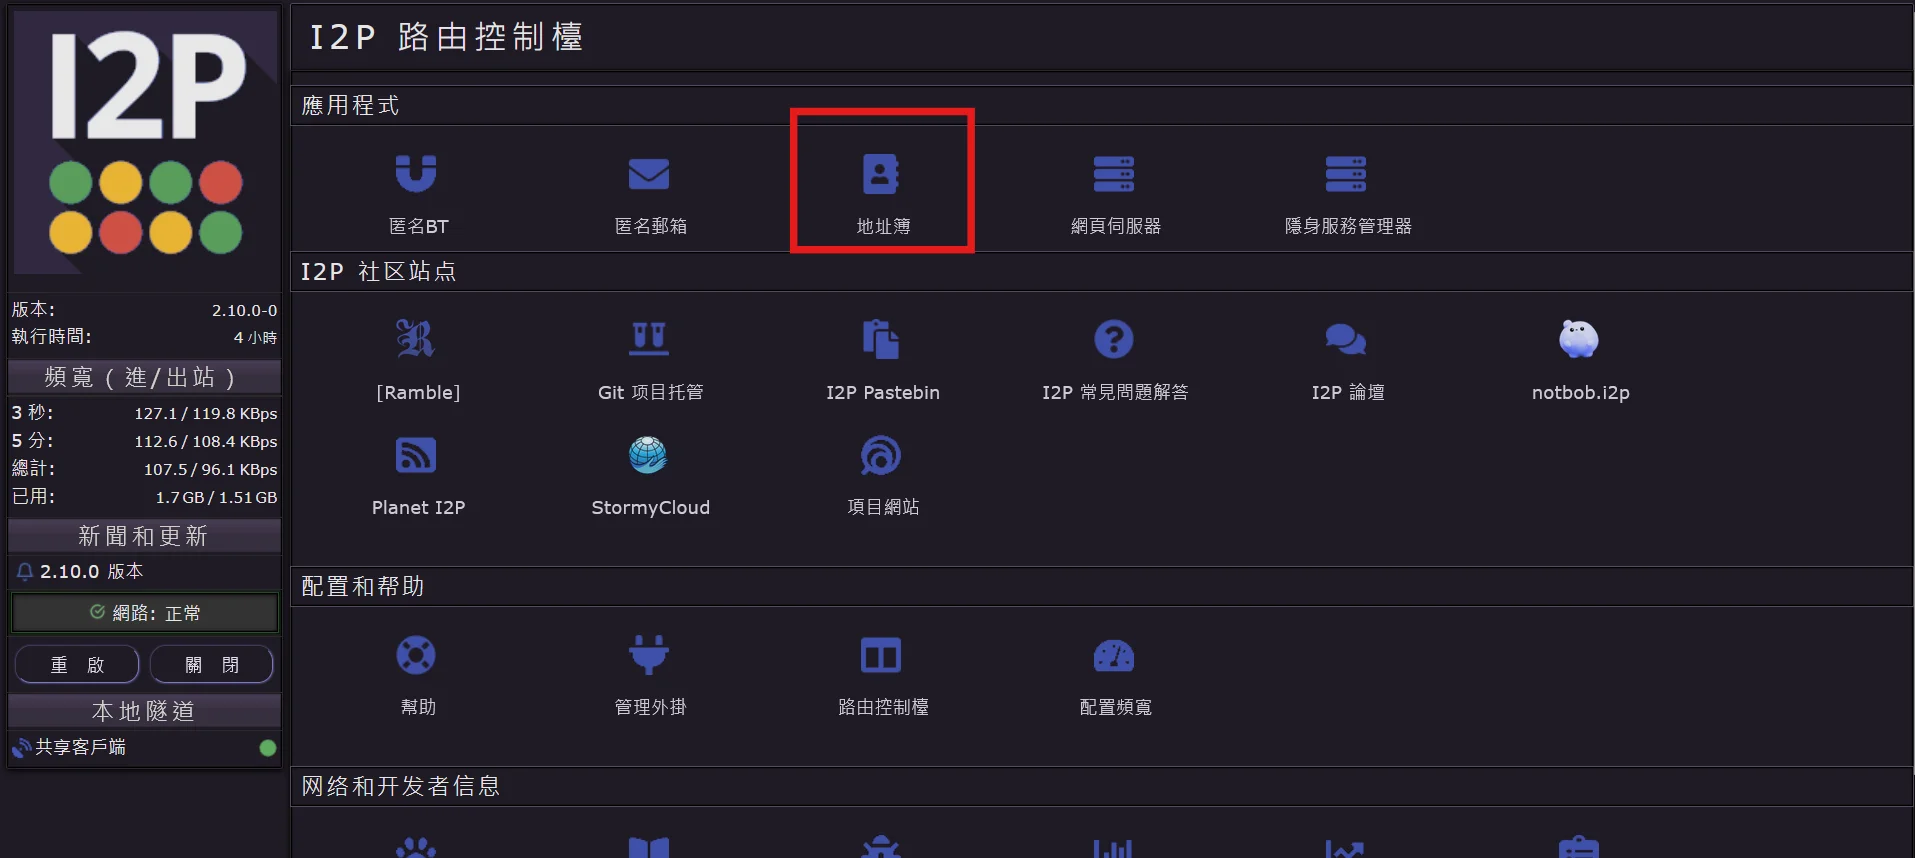The height and width of the screenshot is (858, 1915).
Task: Open the 頻寬 (進/出站) section header
Action: (143, 378)
